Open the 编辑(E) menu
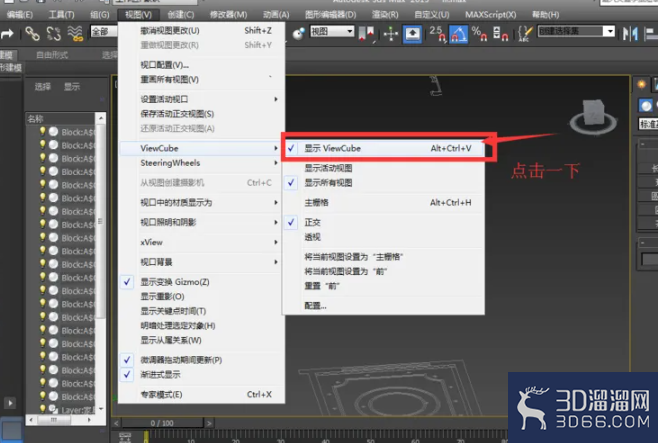 pos(20,15)
